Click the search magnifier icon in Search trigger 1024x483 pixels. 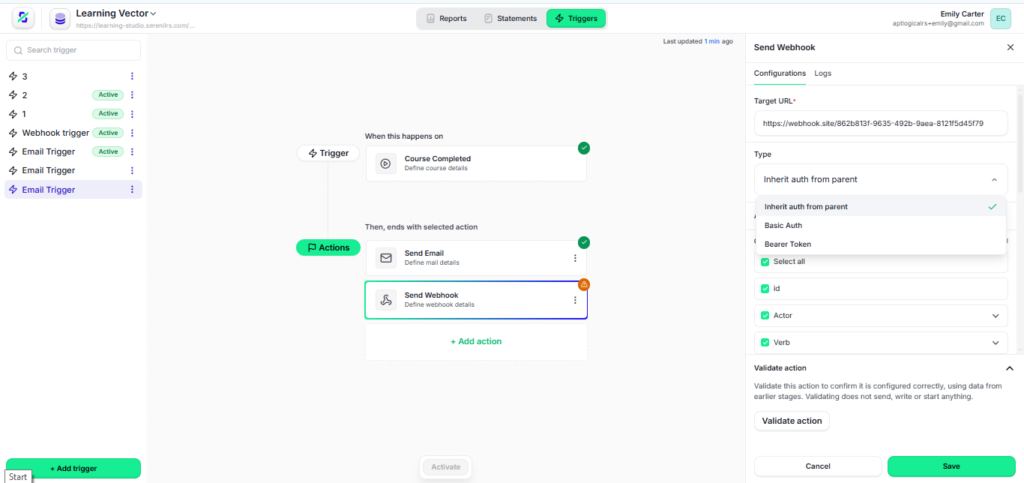18,50
